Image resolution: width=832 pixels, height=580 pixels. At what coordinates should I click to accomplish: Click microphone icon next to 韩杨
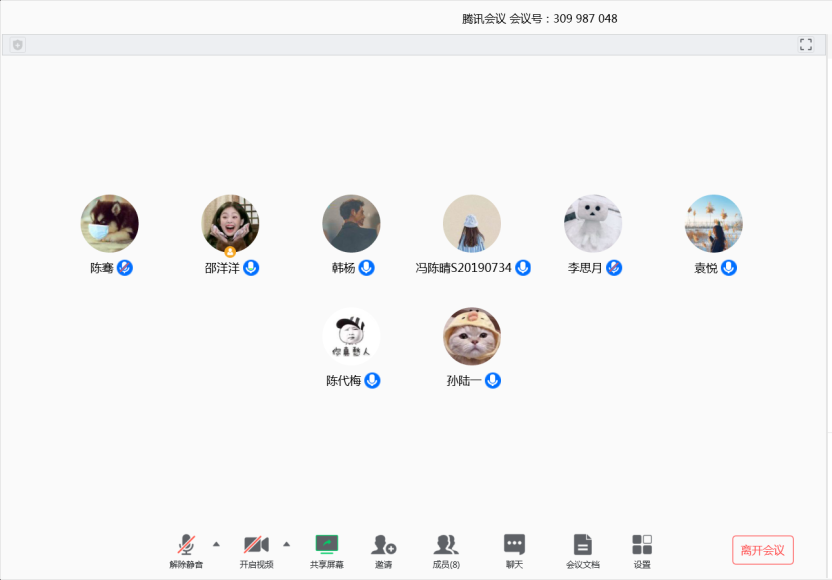coord(367,268)
